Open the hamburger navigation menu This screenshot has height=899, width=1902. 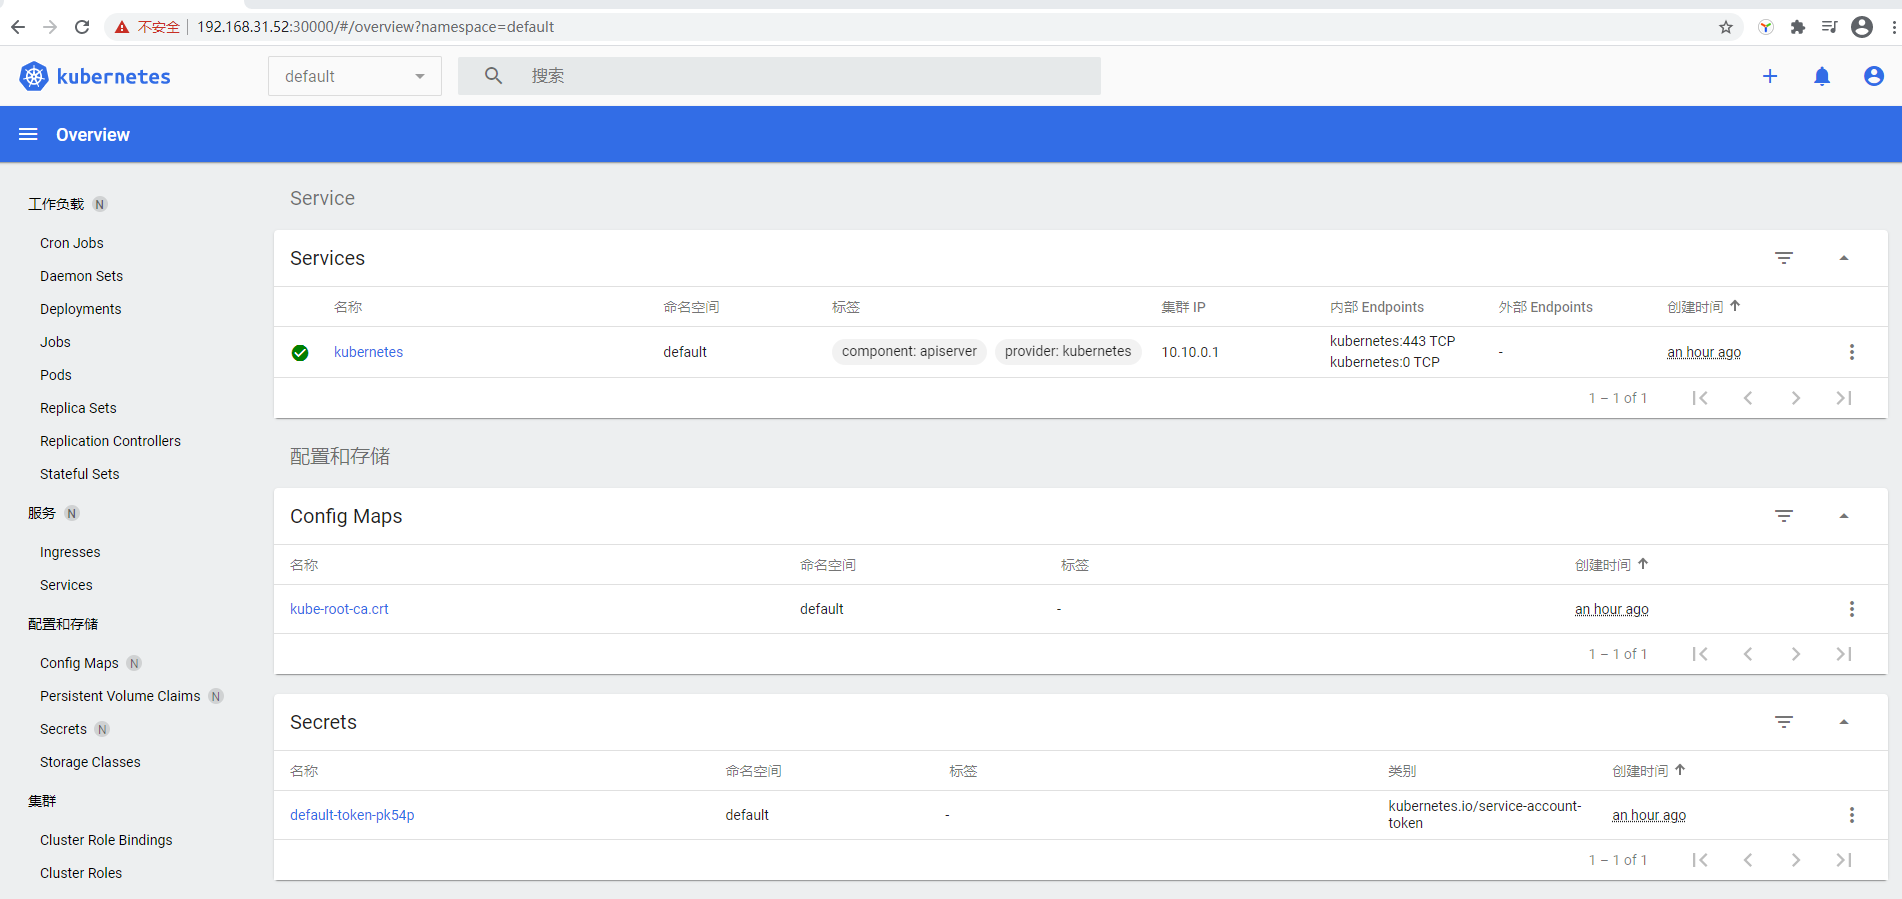click(28, 134)
